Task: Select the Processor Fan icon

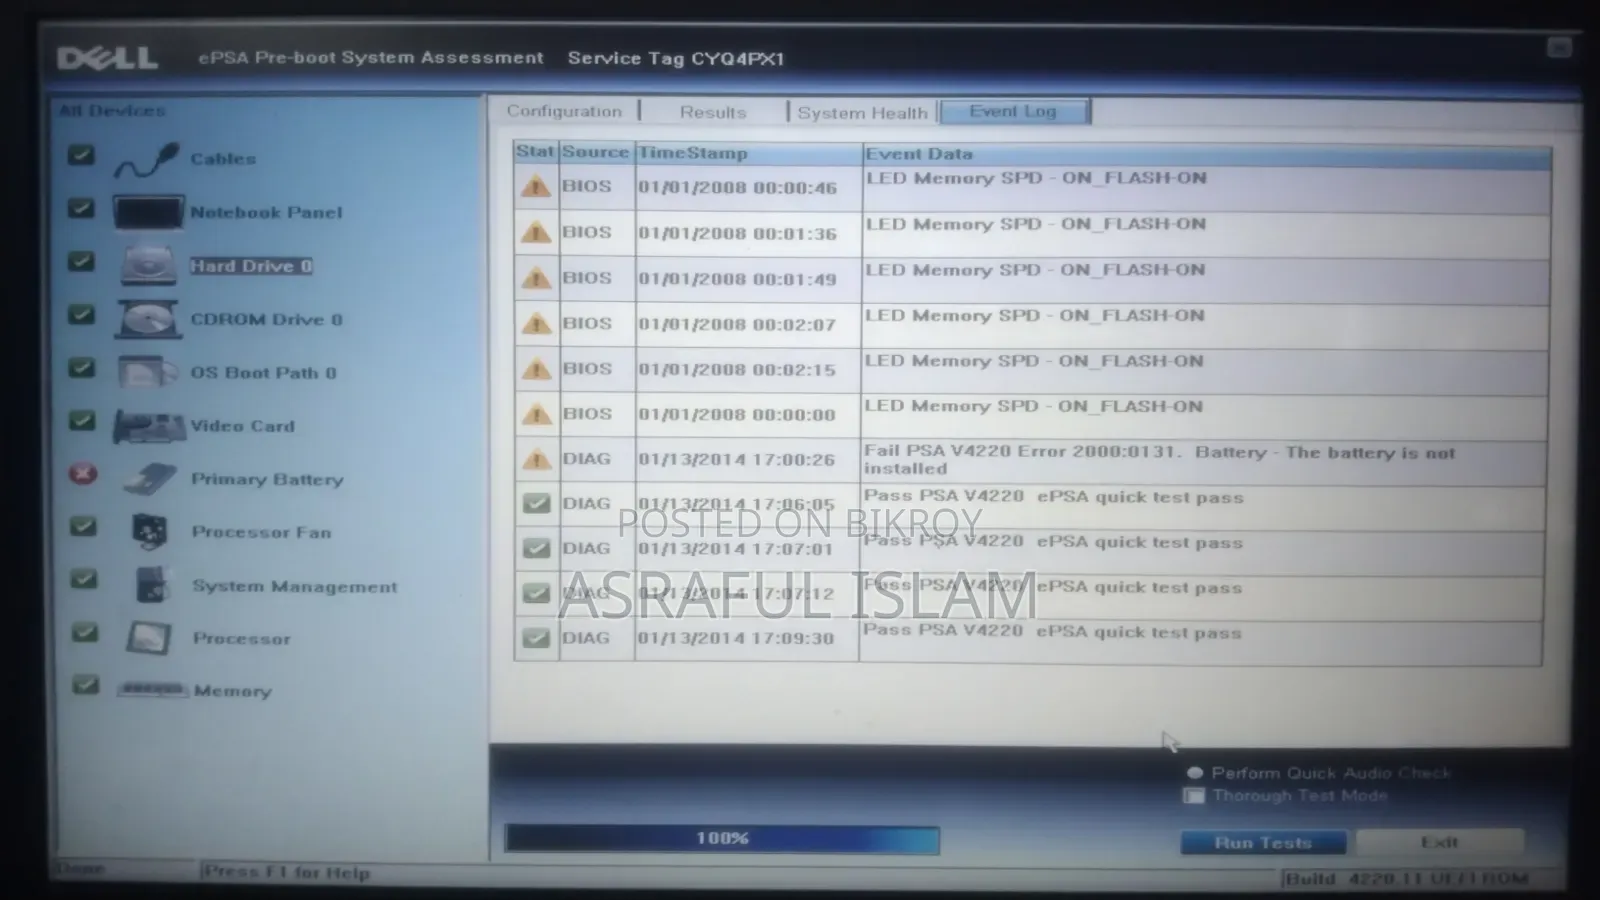Action: [x=150, y=532]
